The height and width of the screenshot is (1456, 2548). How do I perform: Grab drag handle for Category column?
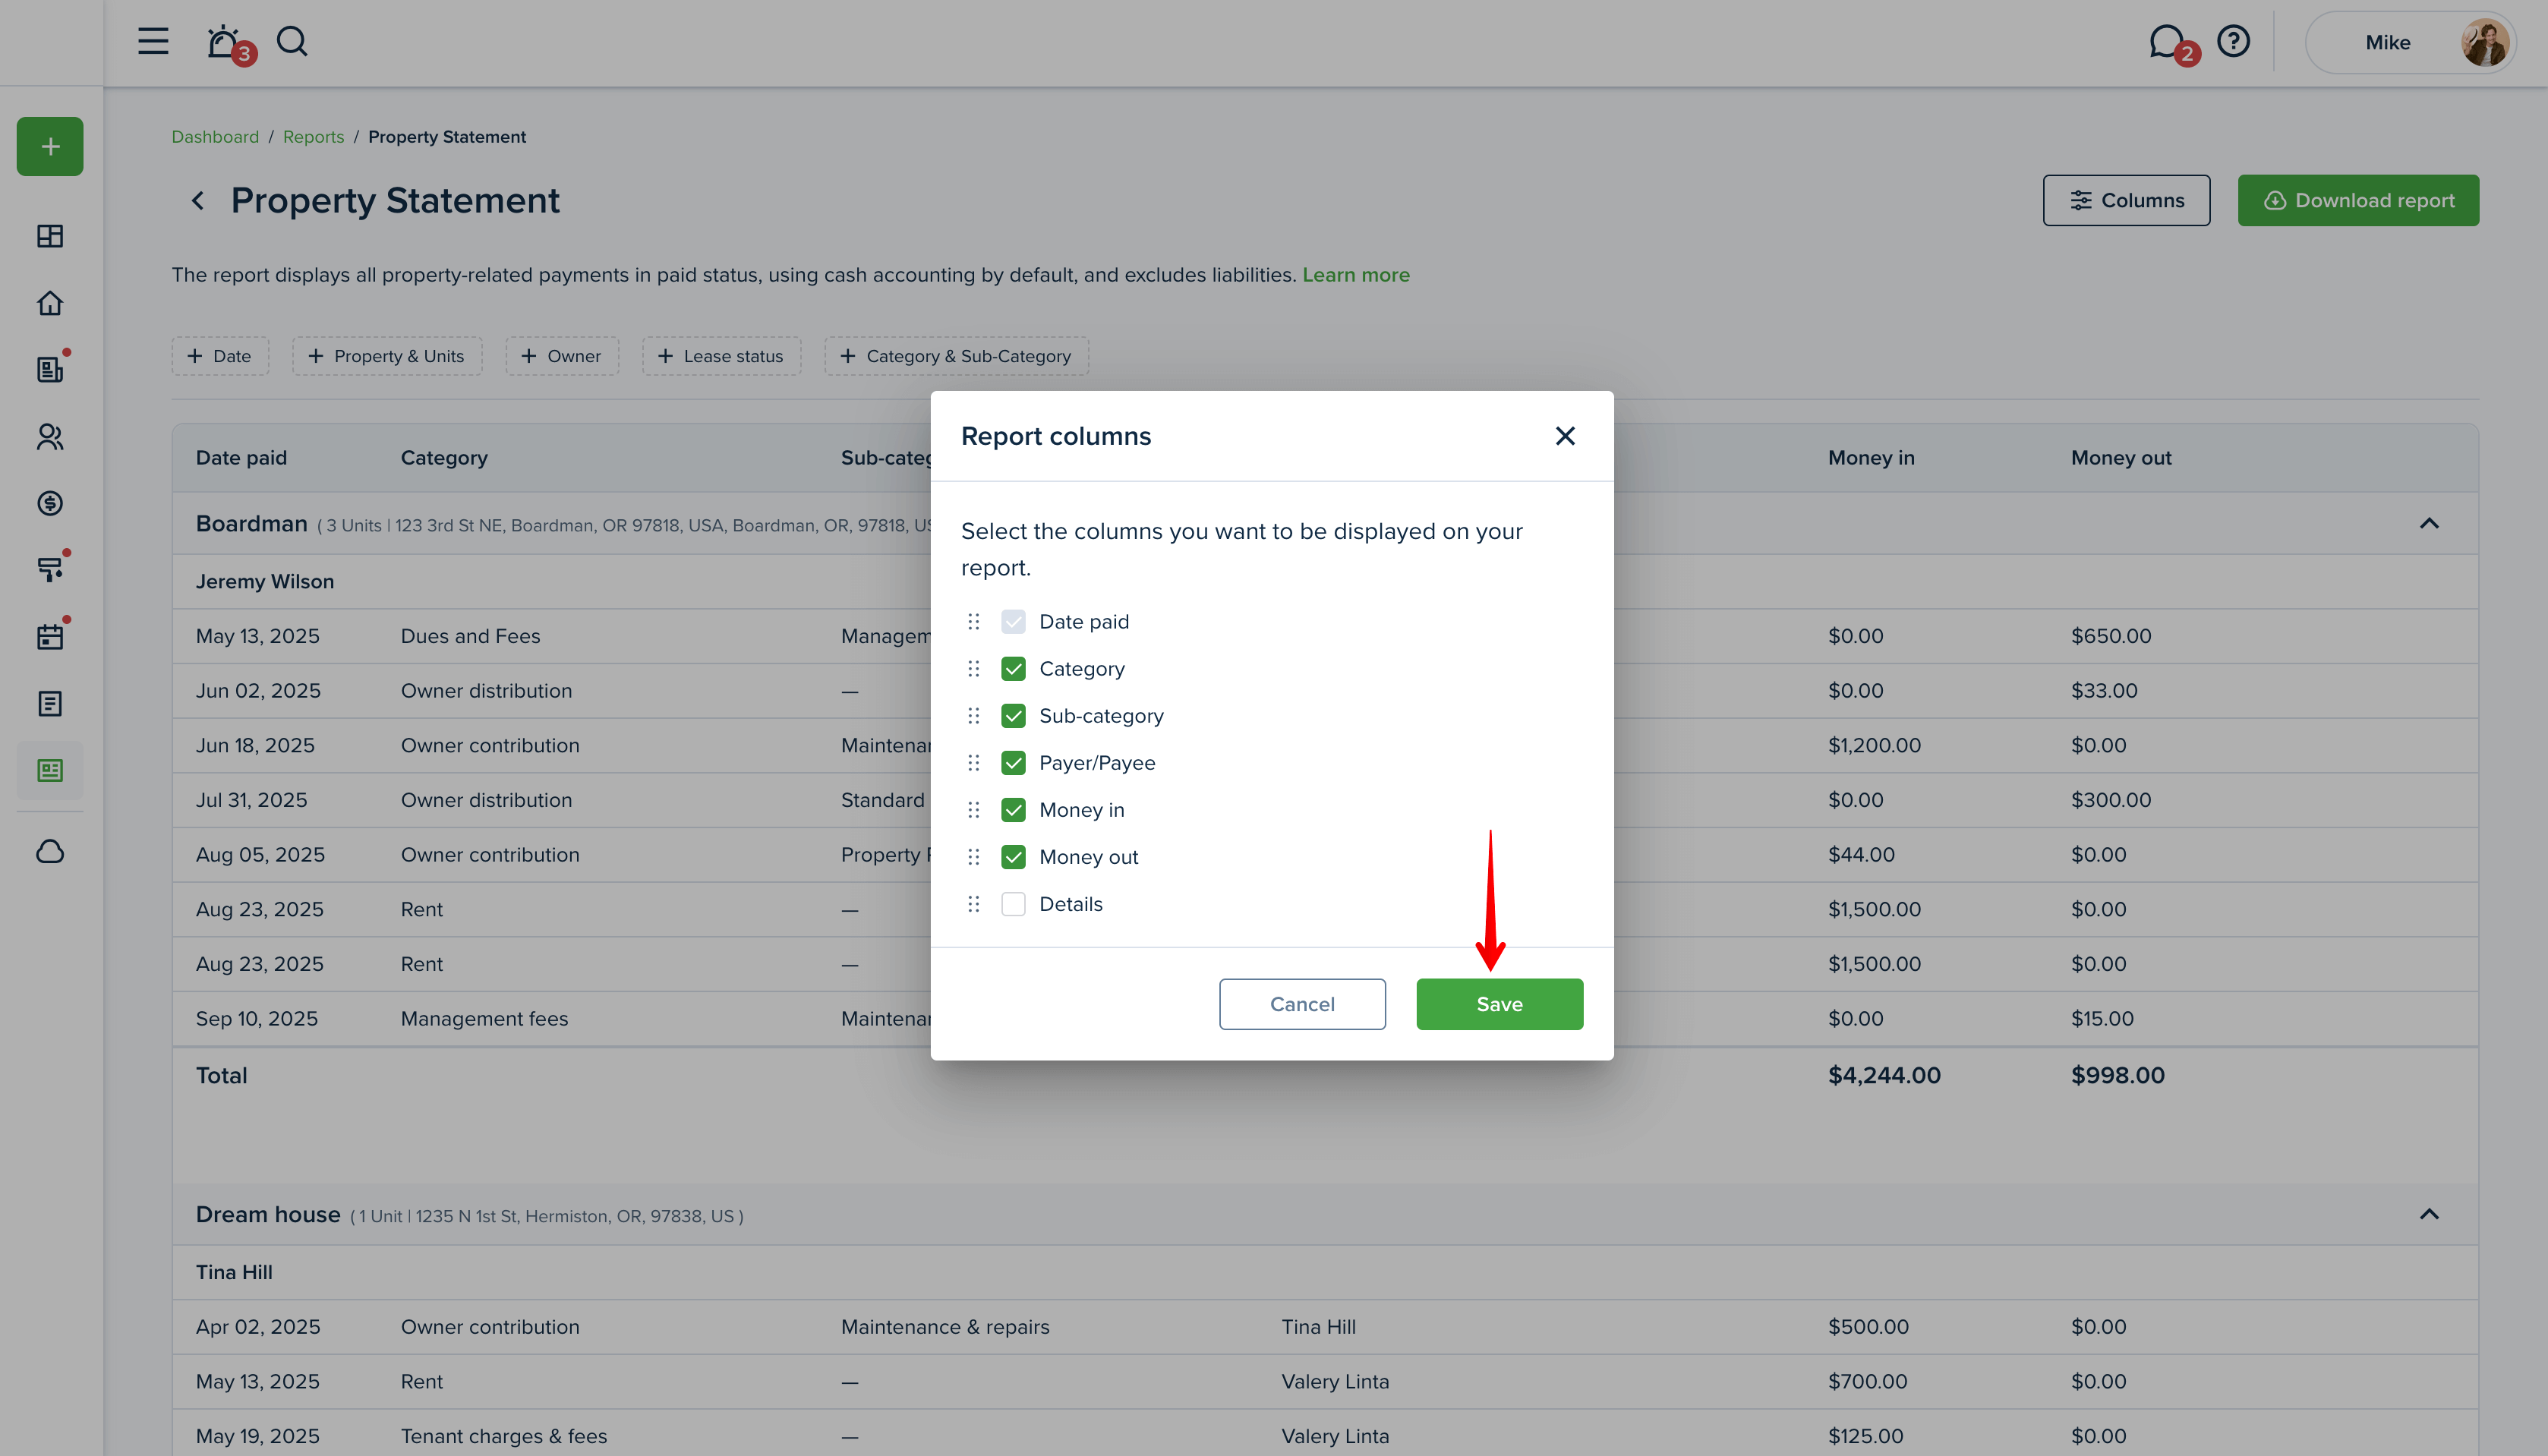[974, 668]
